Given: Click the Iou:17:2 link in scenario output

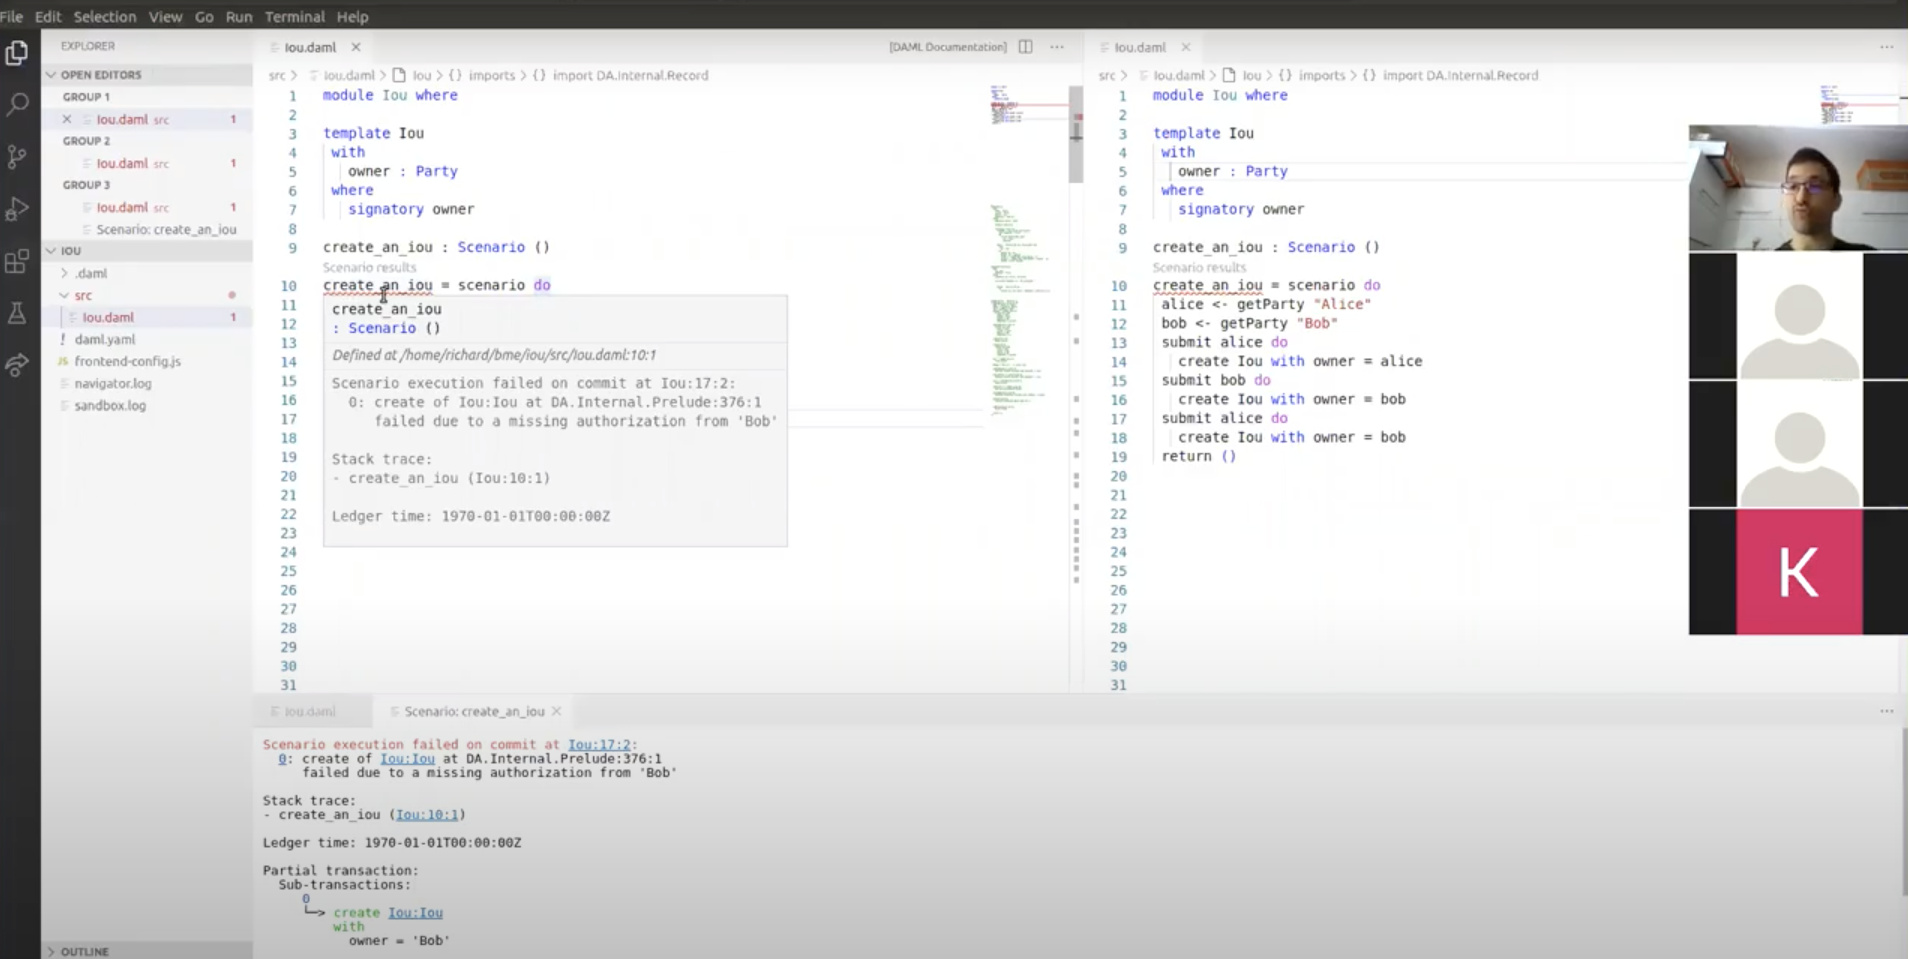Looking at the screenshot, I should click(599, 744).
